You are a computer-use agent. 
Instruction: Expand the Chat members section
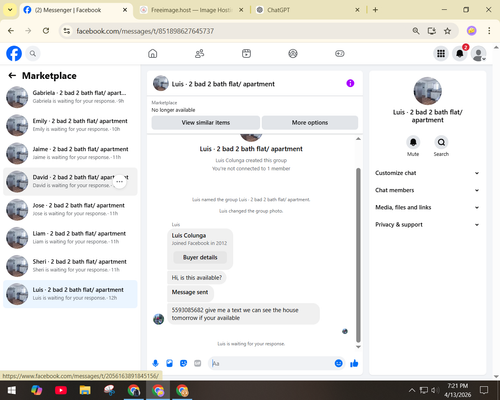pyautogui.click(x=427, y=190)
